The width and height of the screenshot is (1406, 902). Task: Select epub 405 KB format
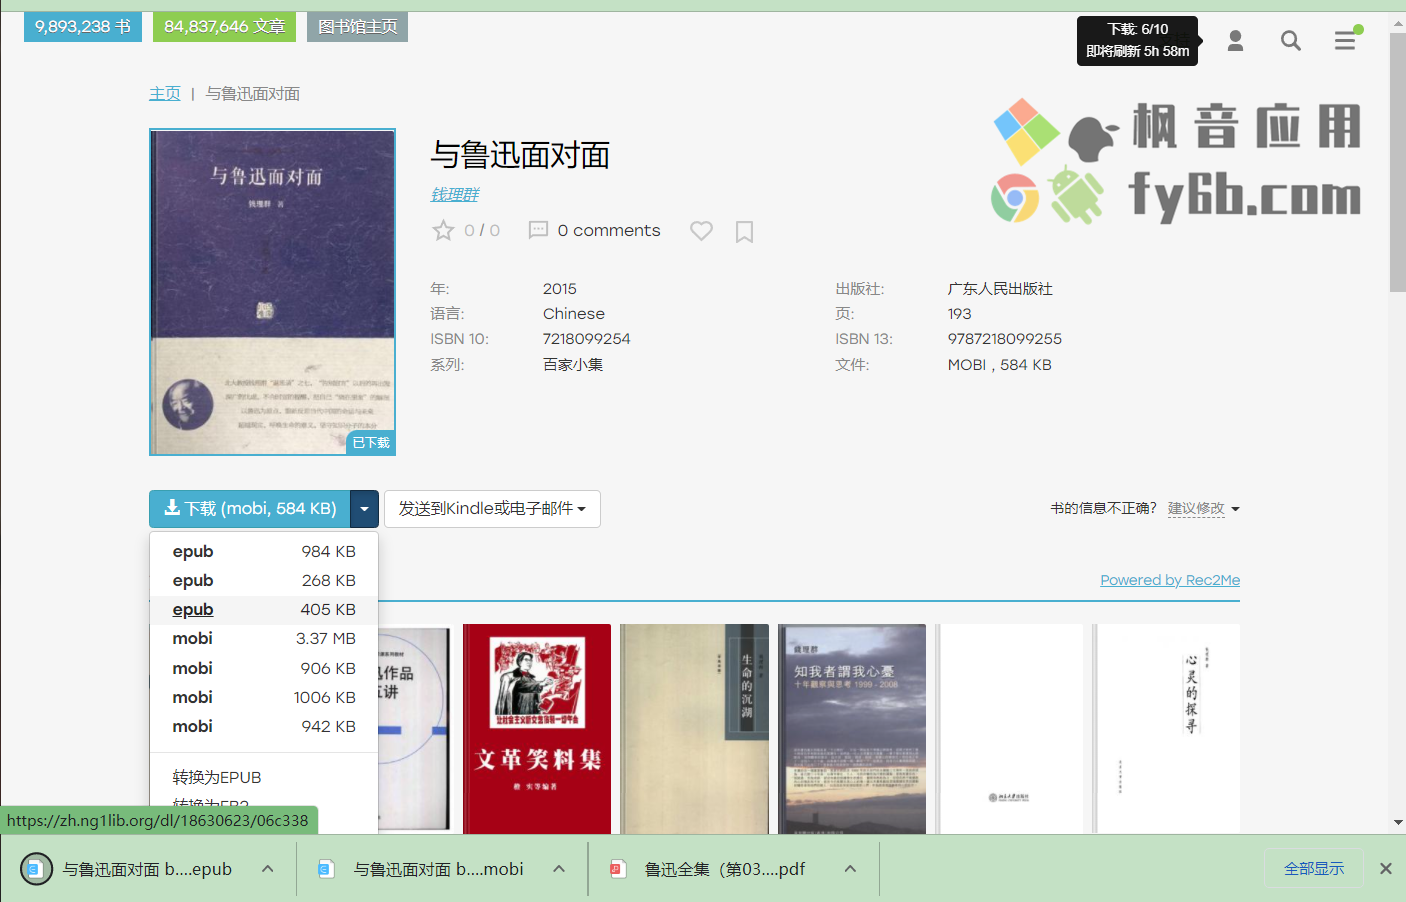[x=264, y=610]
